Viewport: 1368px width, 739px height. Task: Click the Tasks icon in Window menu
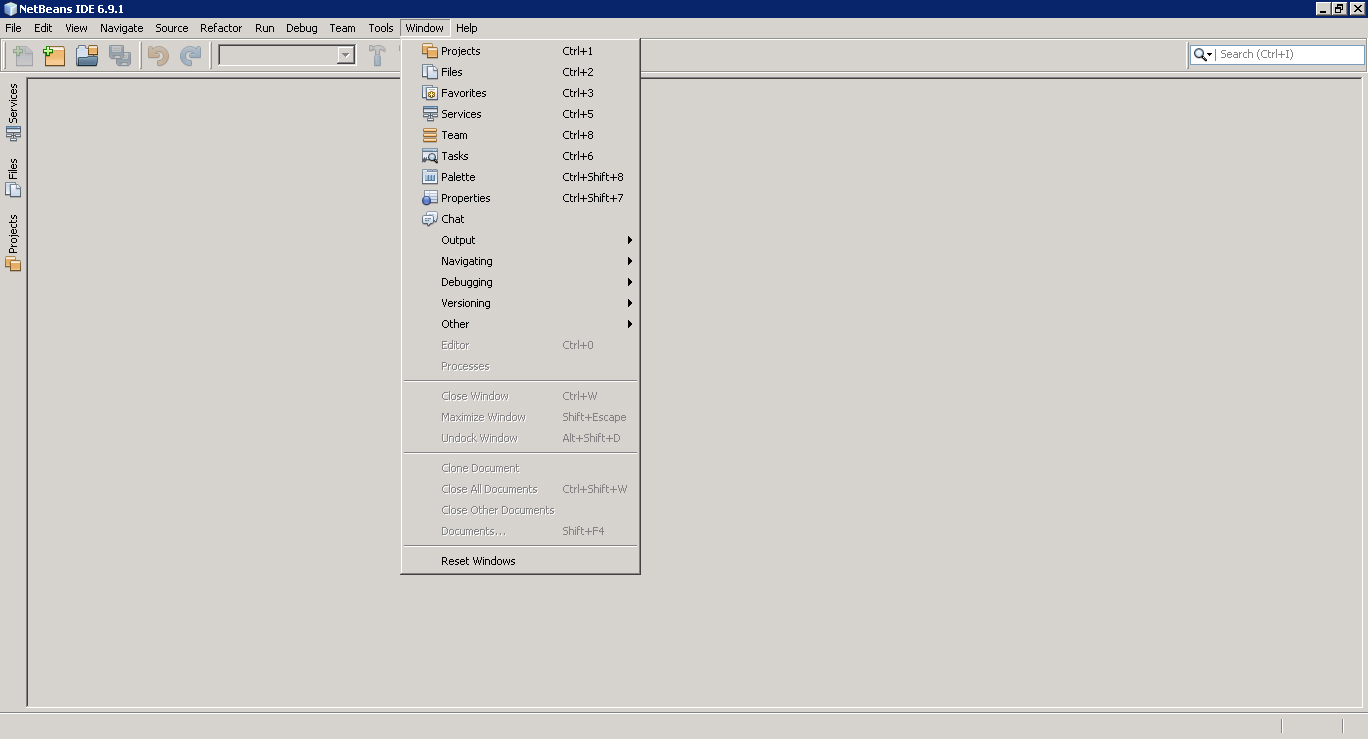point(430,156)
